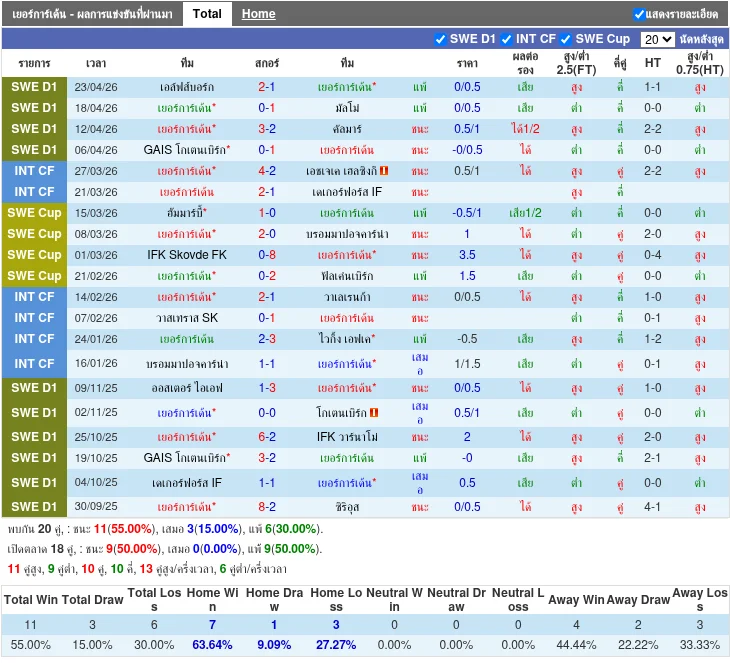Screen dimensions: 730x663
Task: Click red card icon beside โกเตนเบิร์ก on 02/11/25
Action: coord(374,413)
